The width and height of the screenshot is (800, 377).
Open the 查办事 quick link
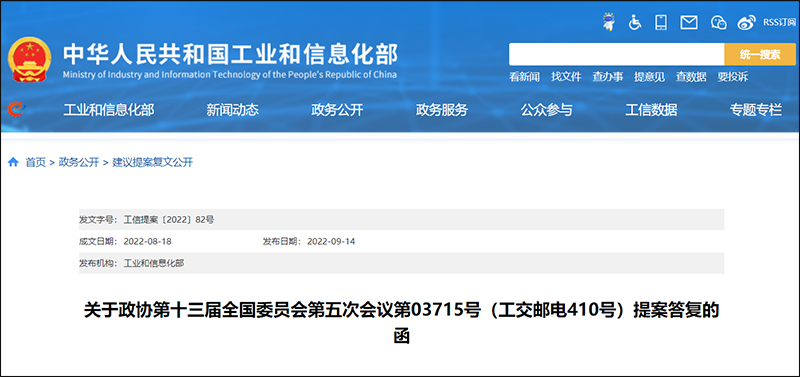(x=608, y=77)
